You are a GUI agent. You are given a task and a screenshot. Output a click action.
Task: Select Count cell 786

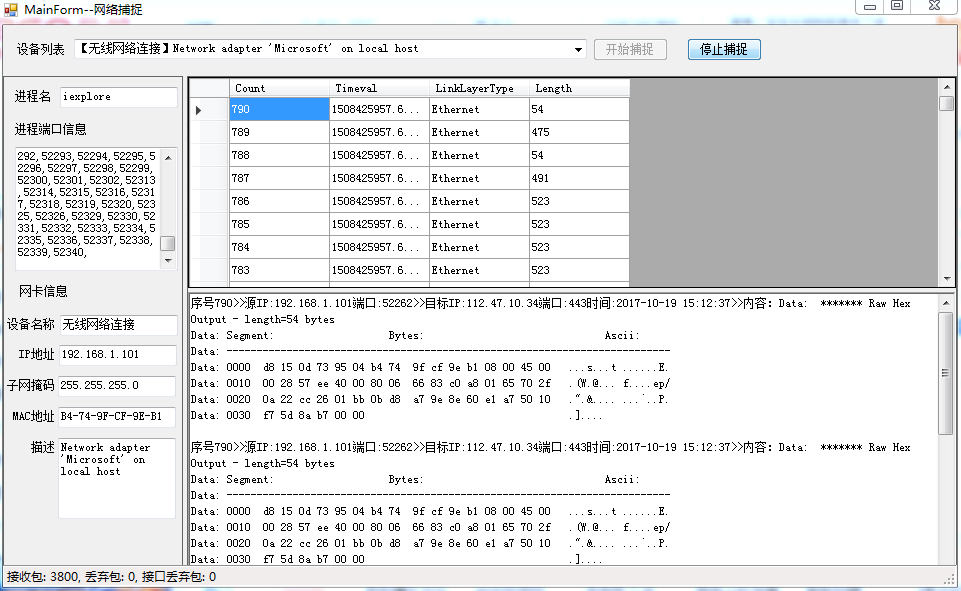(x=279, y=201)
